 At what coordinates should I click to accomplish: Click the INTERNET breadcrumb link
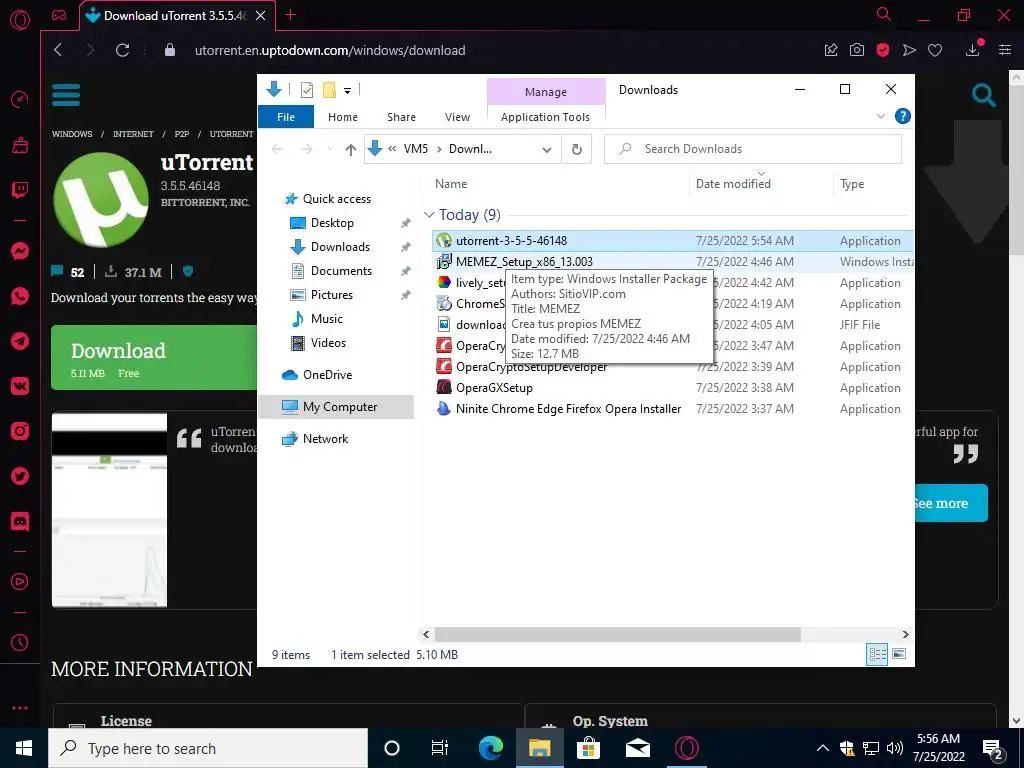point(133,134)
